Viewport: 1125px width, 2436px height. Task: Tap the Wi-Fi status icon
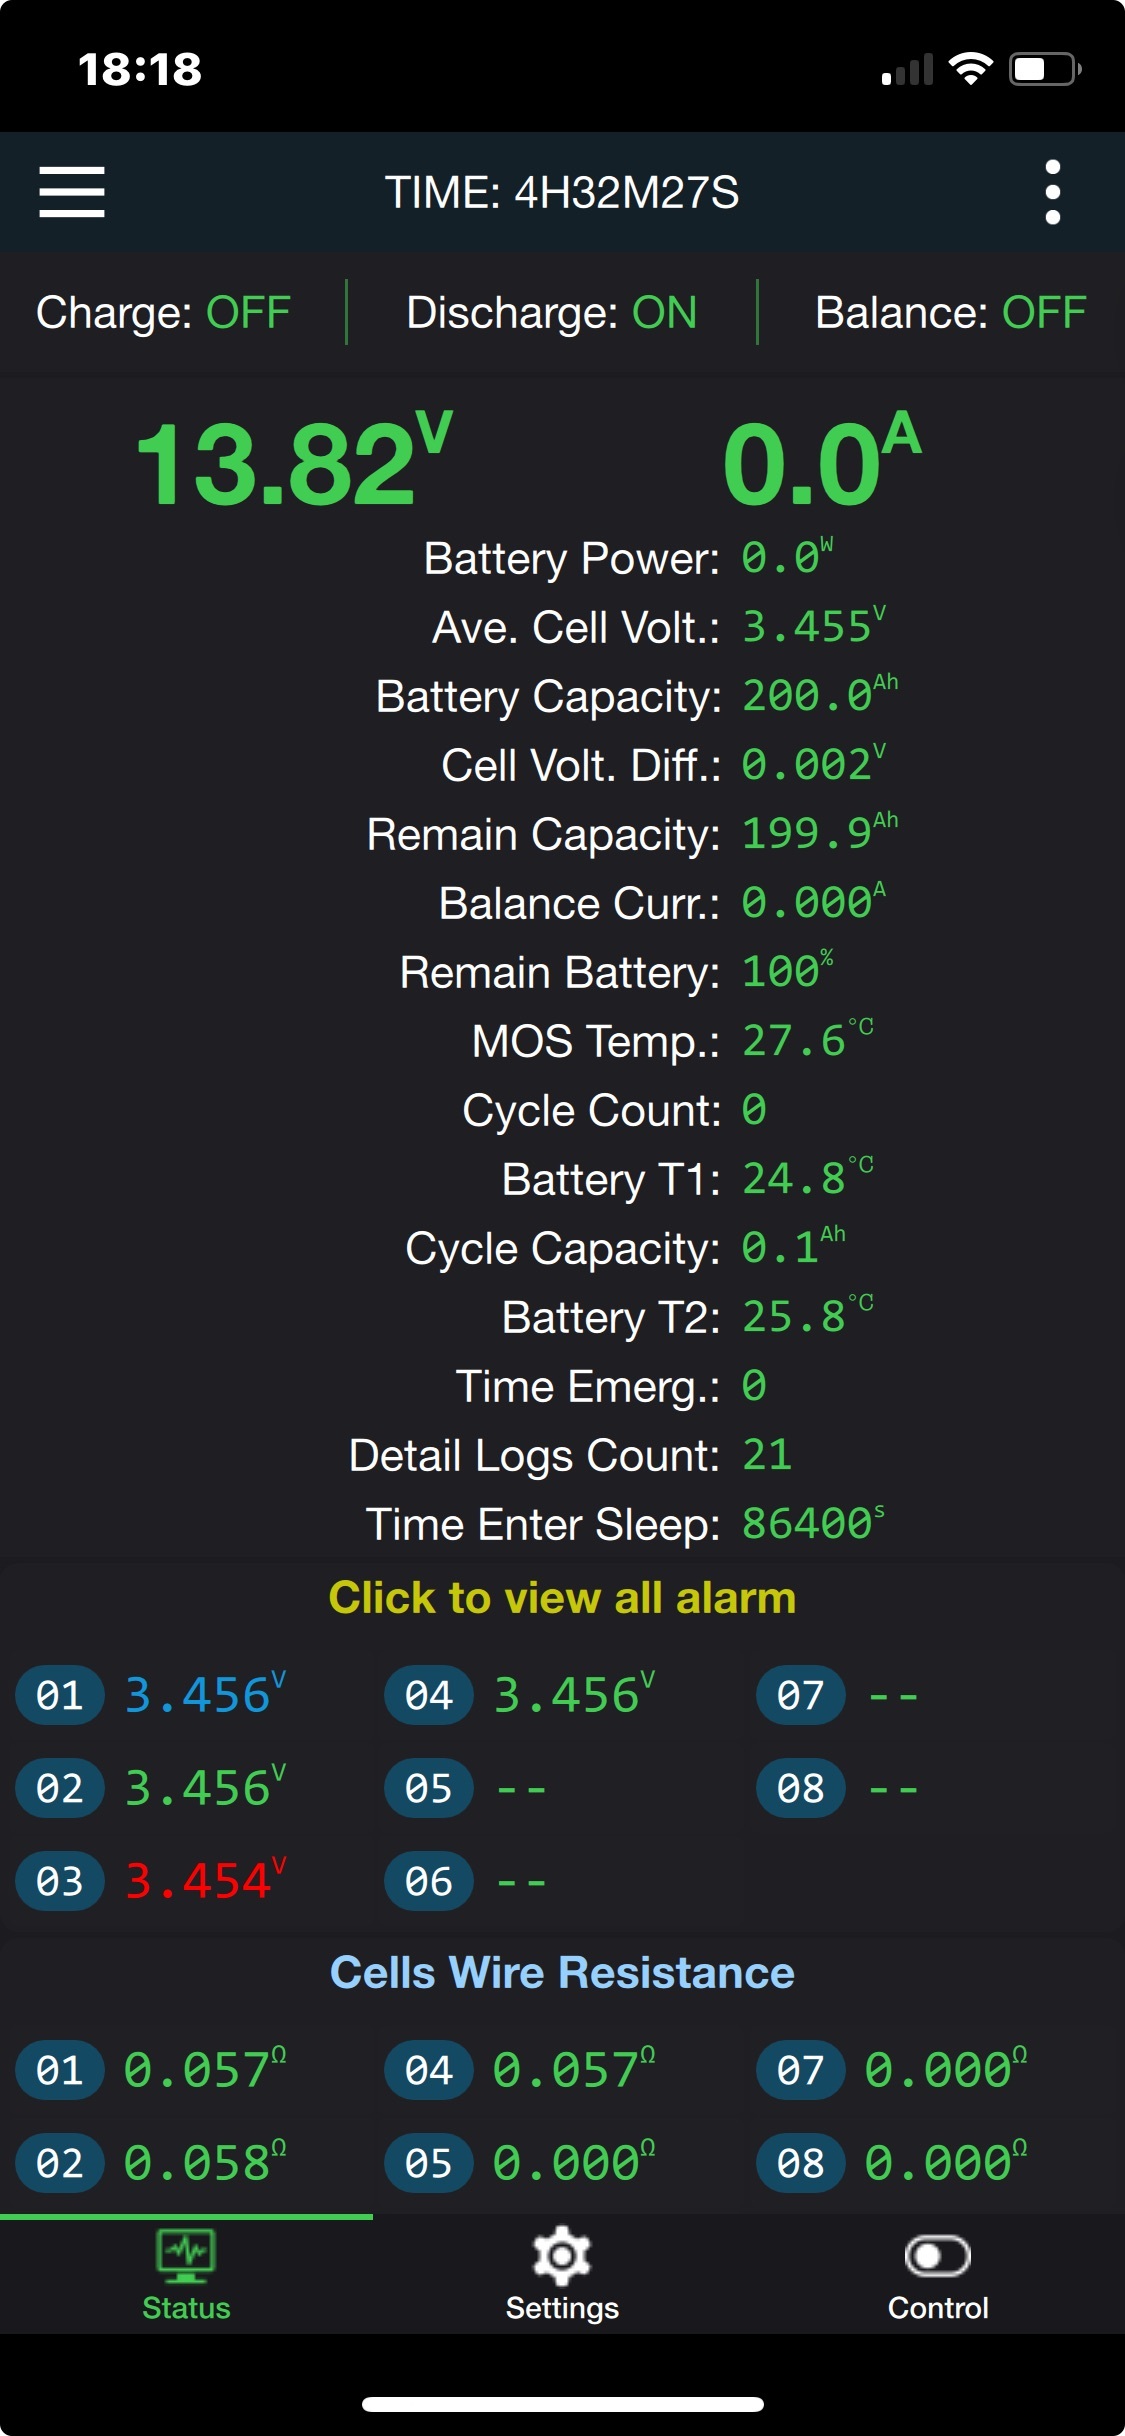tap(970, 69)
